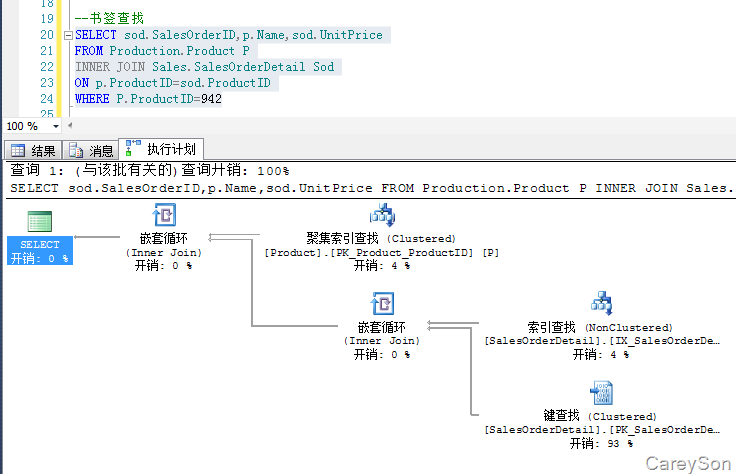Click the nonclustered index seek (索引查找) icon
The height and width of the screenshot is (474, 736).
[601, 303]
